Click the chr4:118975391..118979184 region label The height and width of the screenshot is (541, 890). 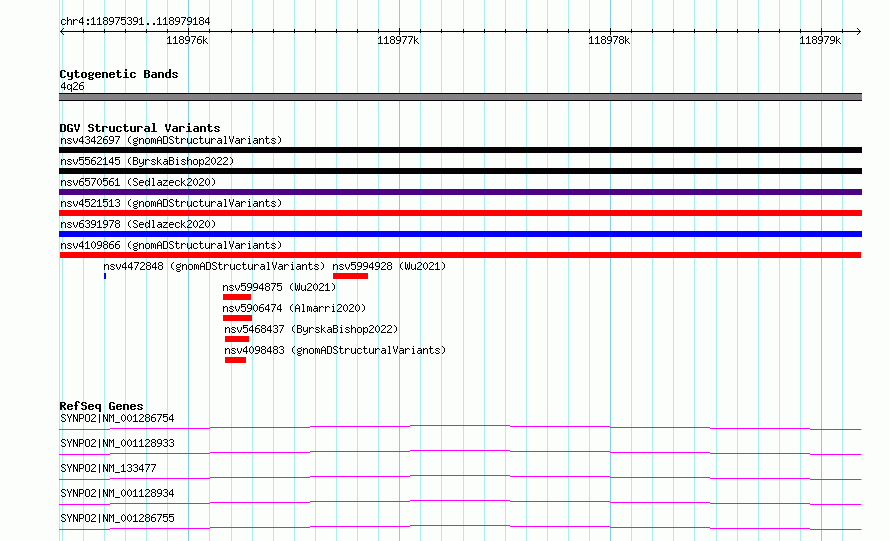[135, 22]
